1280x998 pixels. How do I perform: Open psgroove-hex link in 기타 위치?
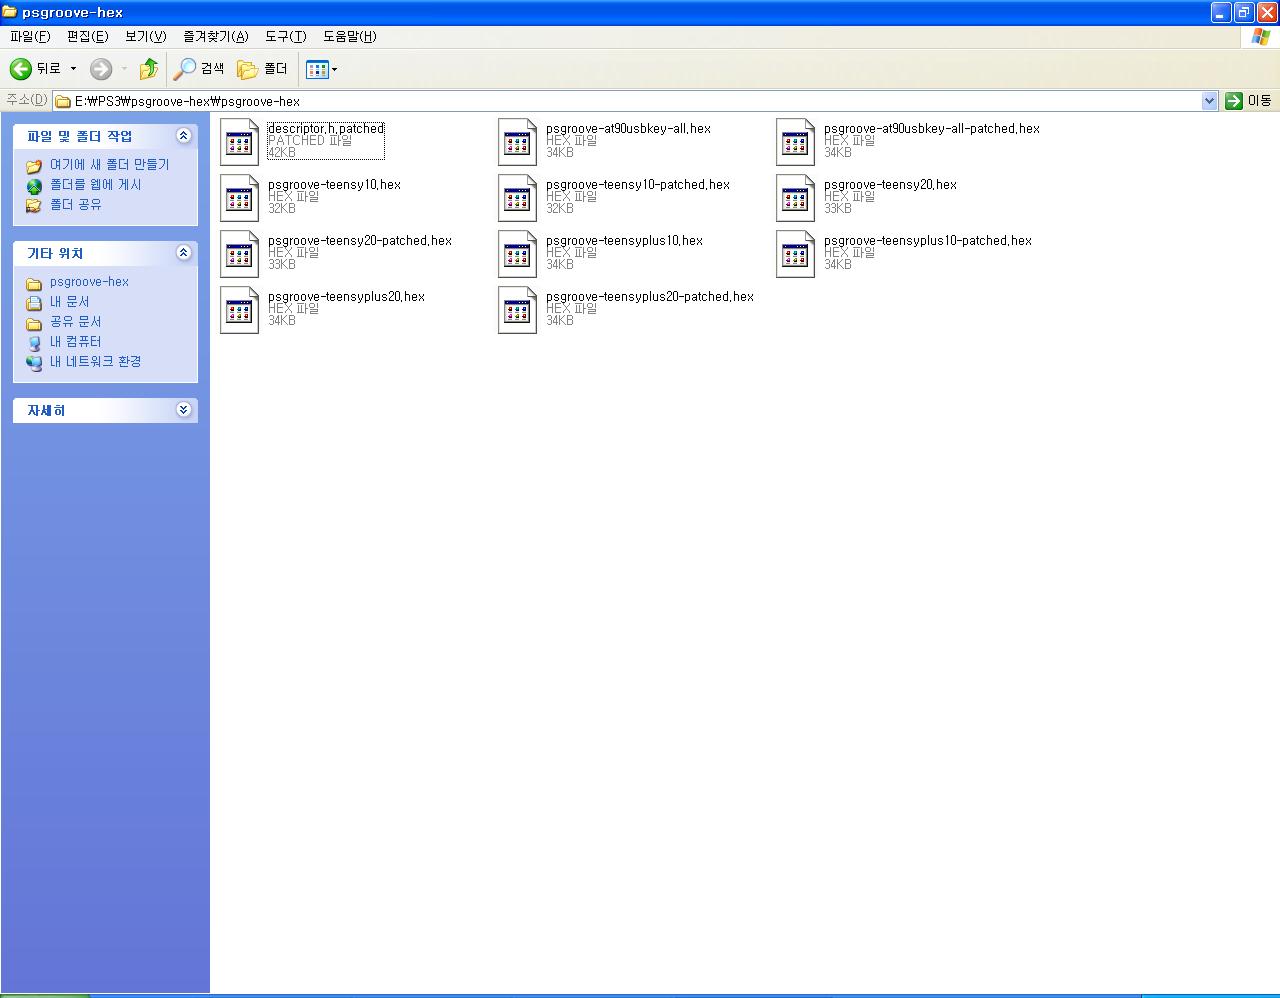89,282
